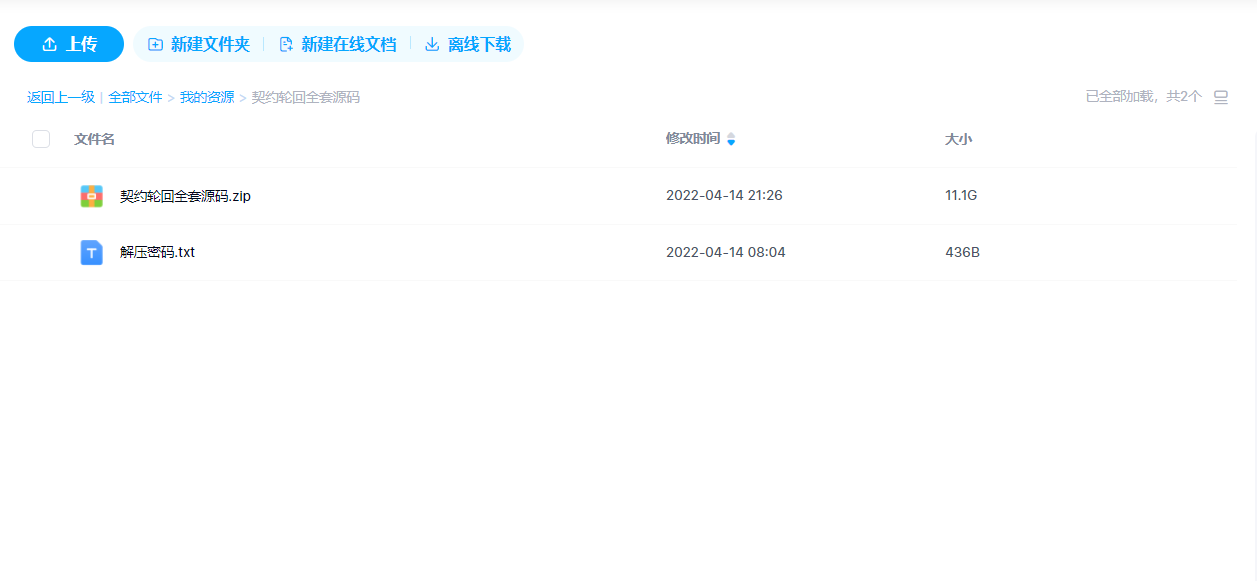This screenshot has height=581, width=1257.
Task: Click the 新建文件夹 folder-plus icon
Action: [x=155, y=44]
